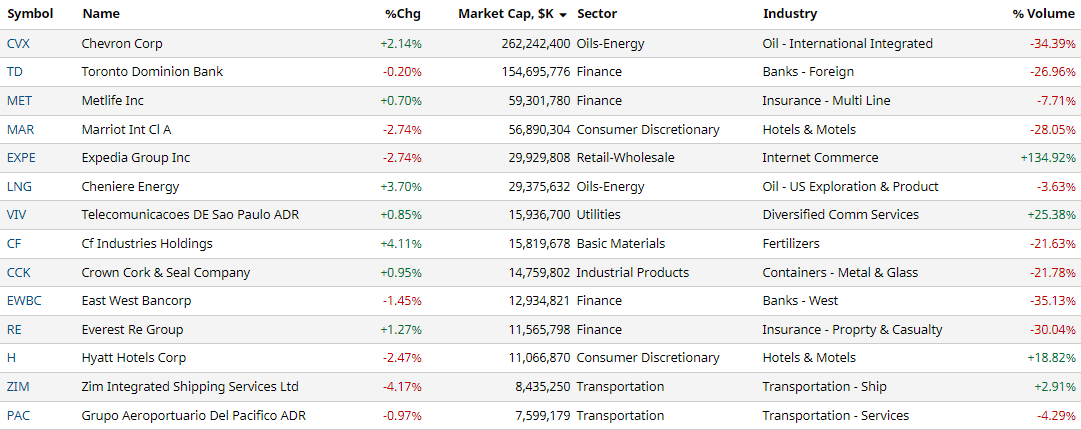Click the Market Cap sort arrow
Viewport: 1081px width, 430px height.
564,15
